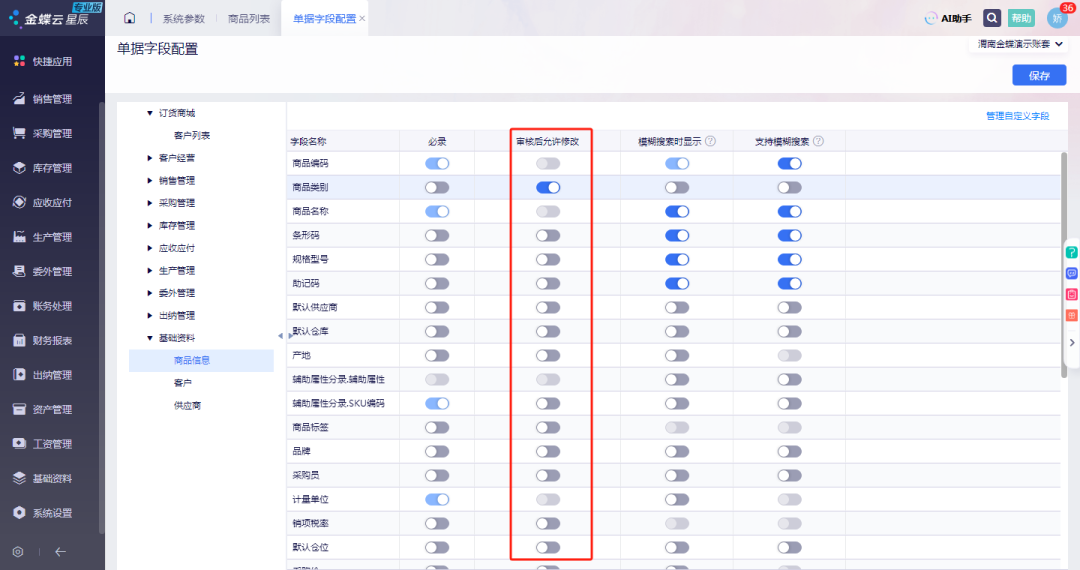Toggle 审核后允许修改 for 默认仓库

point(548,332)
